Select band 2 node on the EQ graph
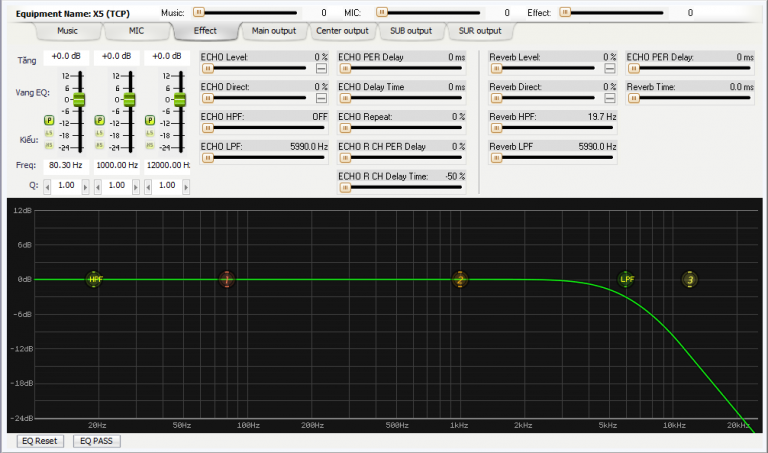 click(x=459, y=279)
